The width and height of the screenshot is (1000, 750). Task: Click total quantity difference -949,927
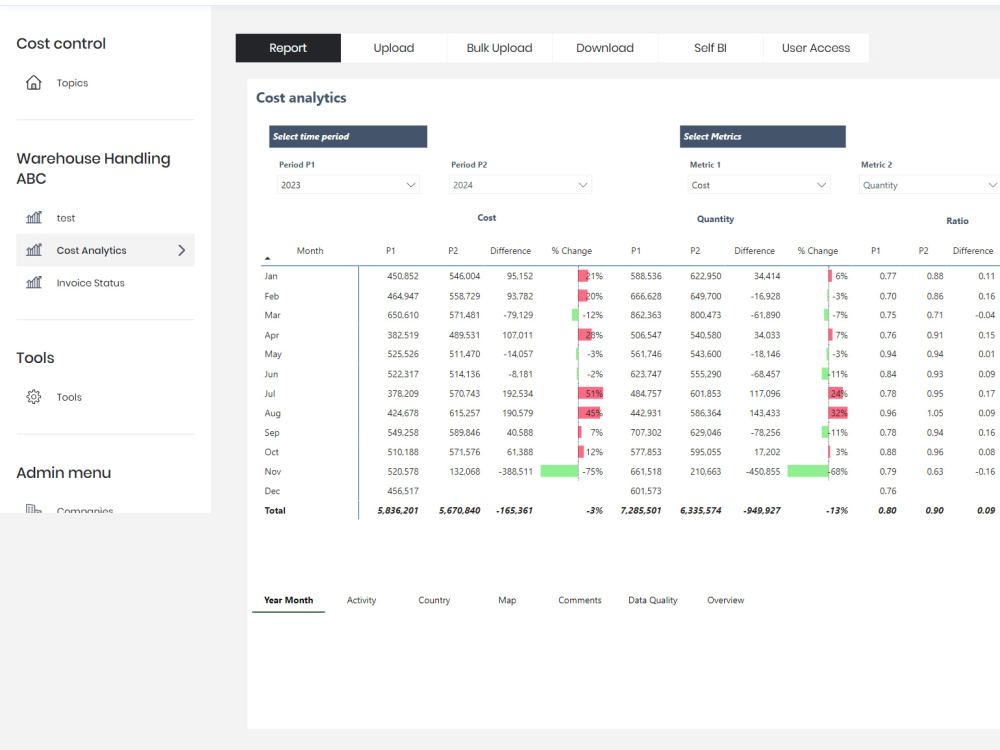(x=761, y=510)
